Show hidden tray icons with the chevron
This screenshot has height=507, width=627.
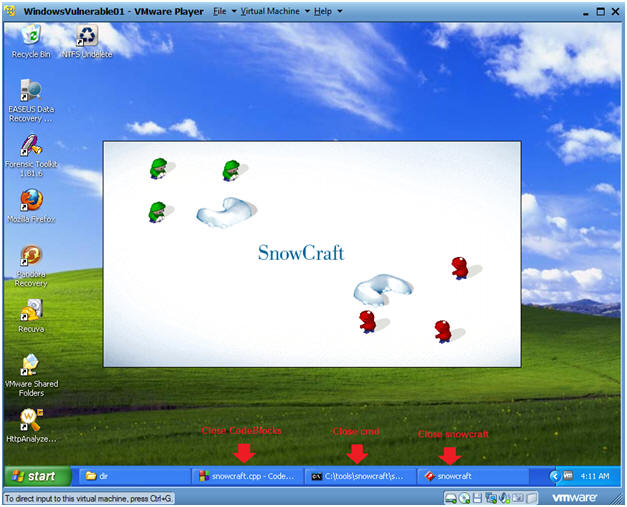coord(555,476)
